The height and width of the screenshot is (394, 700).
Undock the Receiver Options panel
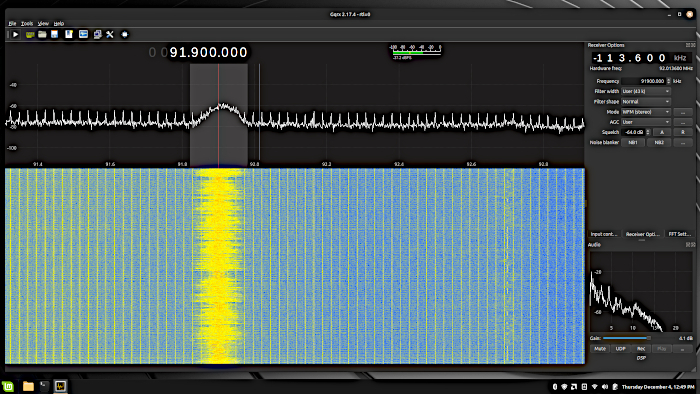point(688,45)
